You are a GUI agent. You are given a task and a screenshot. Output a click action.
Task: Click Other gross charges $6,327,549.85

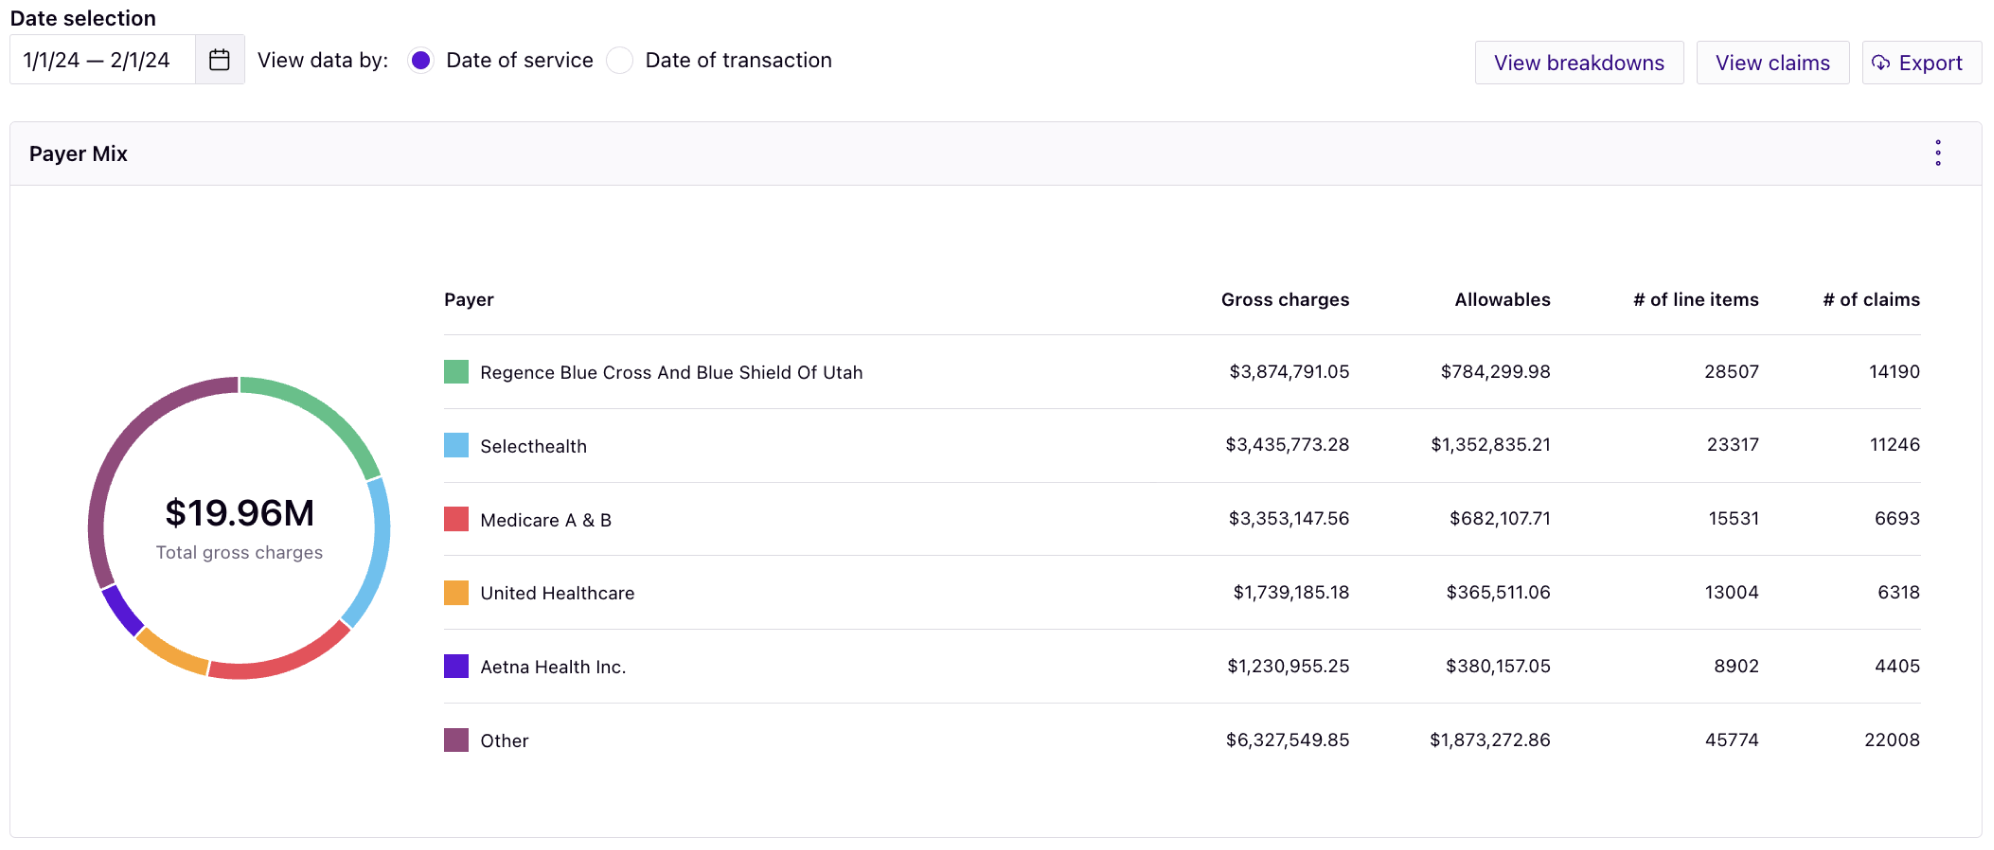tap(1287, 740)
